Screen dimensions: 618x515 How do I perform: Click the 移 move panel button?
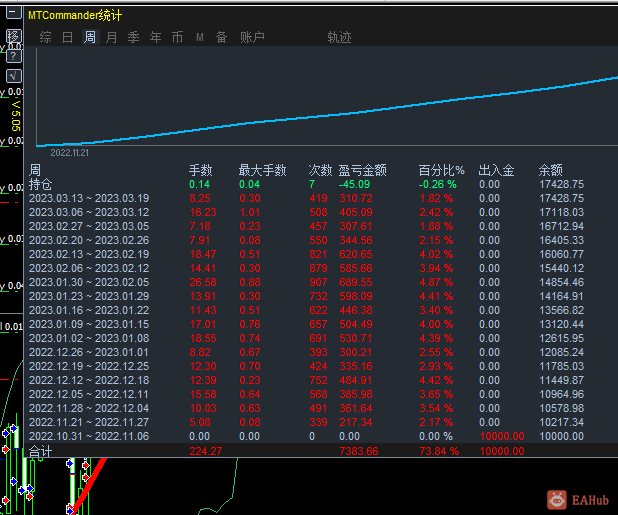pos(13,36)
